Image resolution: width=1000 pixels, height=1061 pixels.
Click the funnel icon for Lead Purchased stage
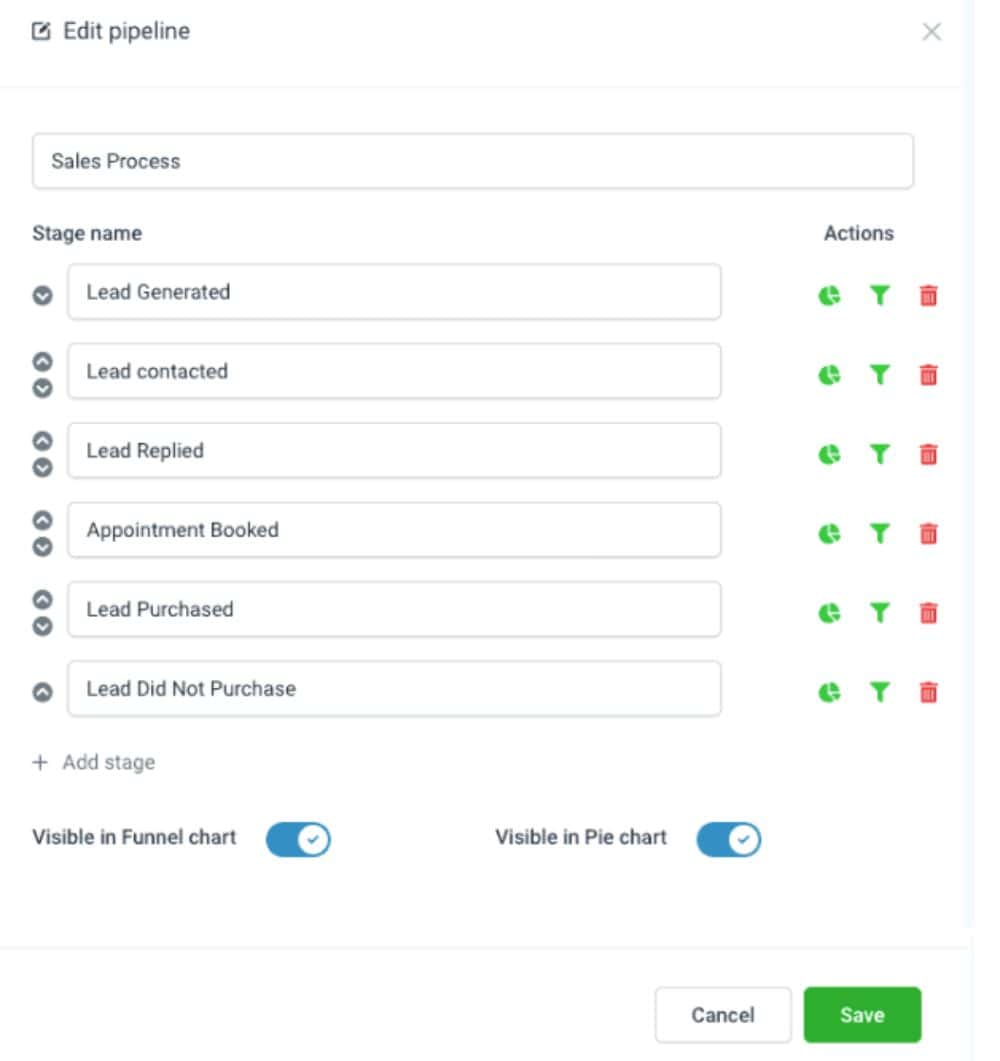[x=879, y=613]
